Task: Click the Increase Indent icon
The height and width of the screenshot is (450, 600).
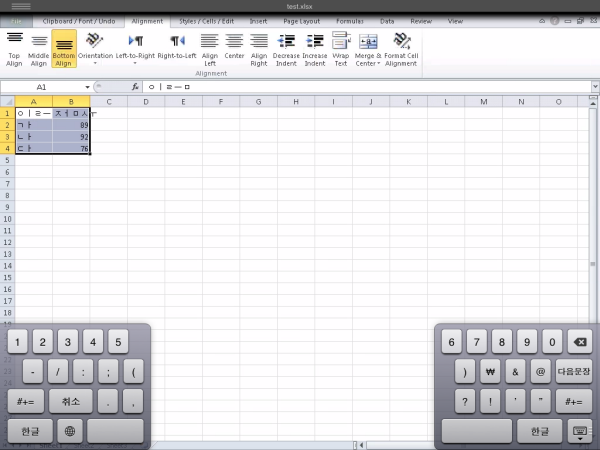Action: (315, 49)
